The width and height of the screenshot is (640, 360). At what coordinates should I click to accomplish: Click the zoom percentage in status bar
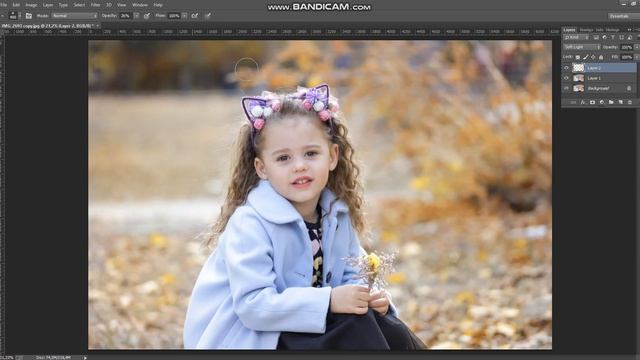(7, 358)
